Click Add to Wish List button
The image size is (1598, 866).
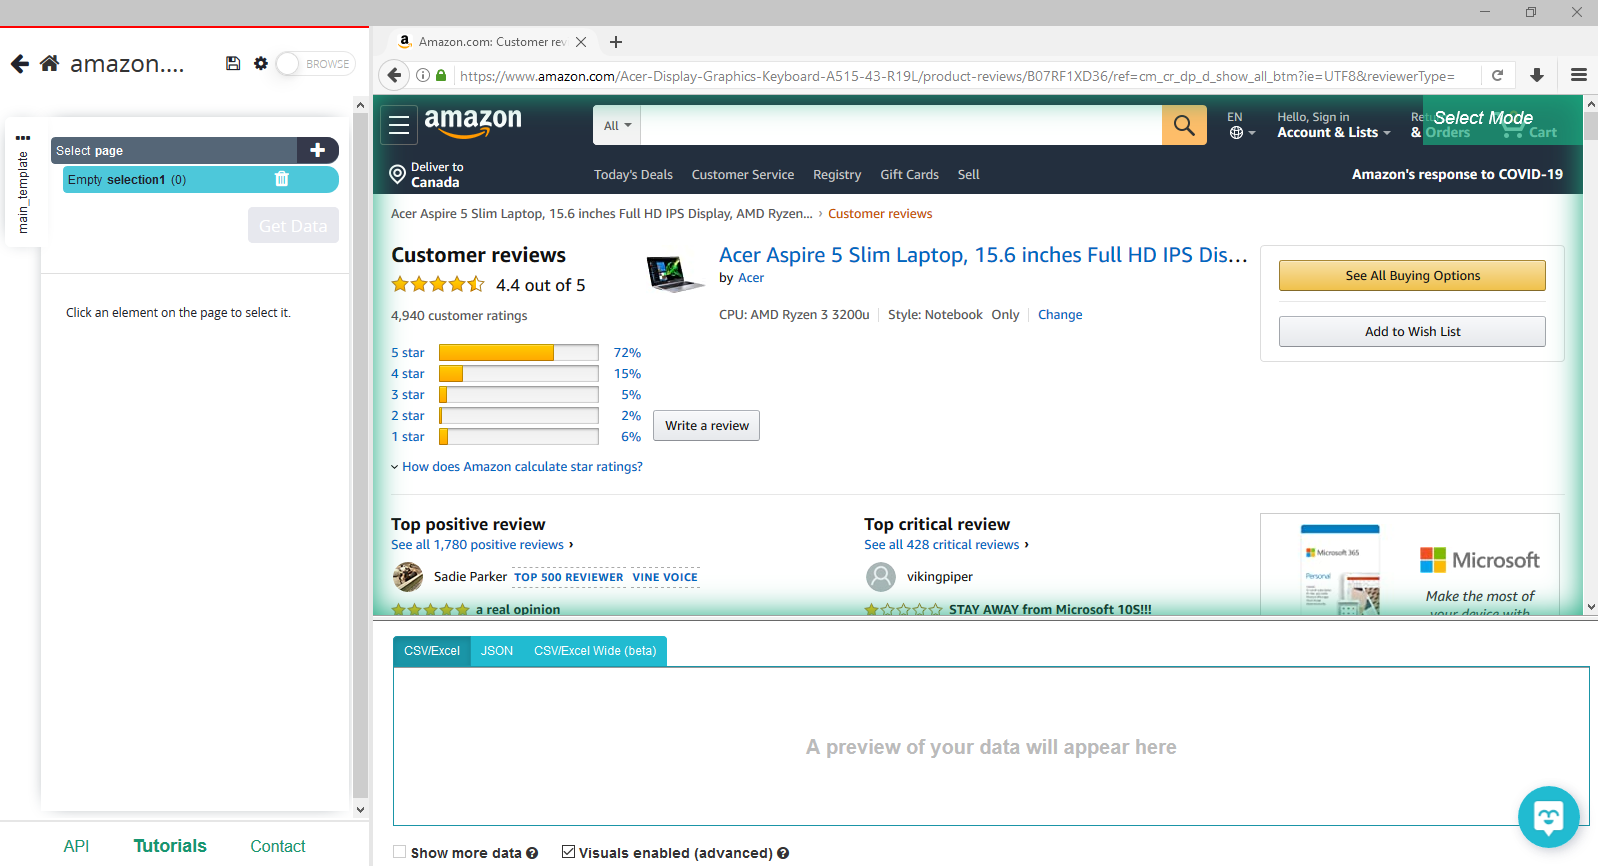coord(1412,331)
